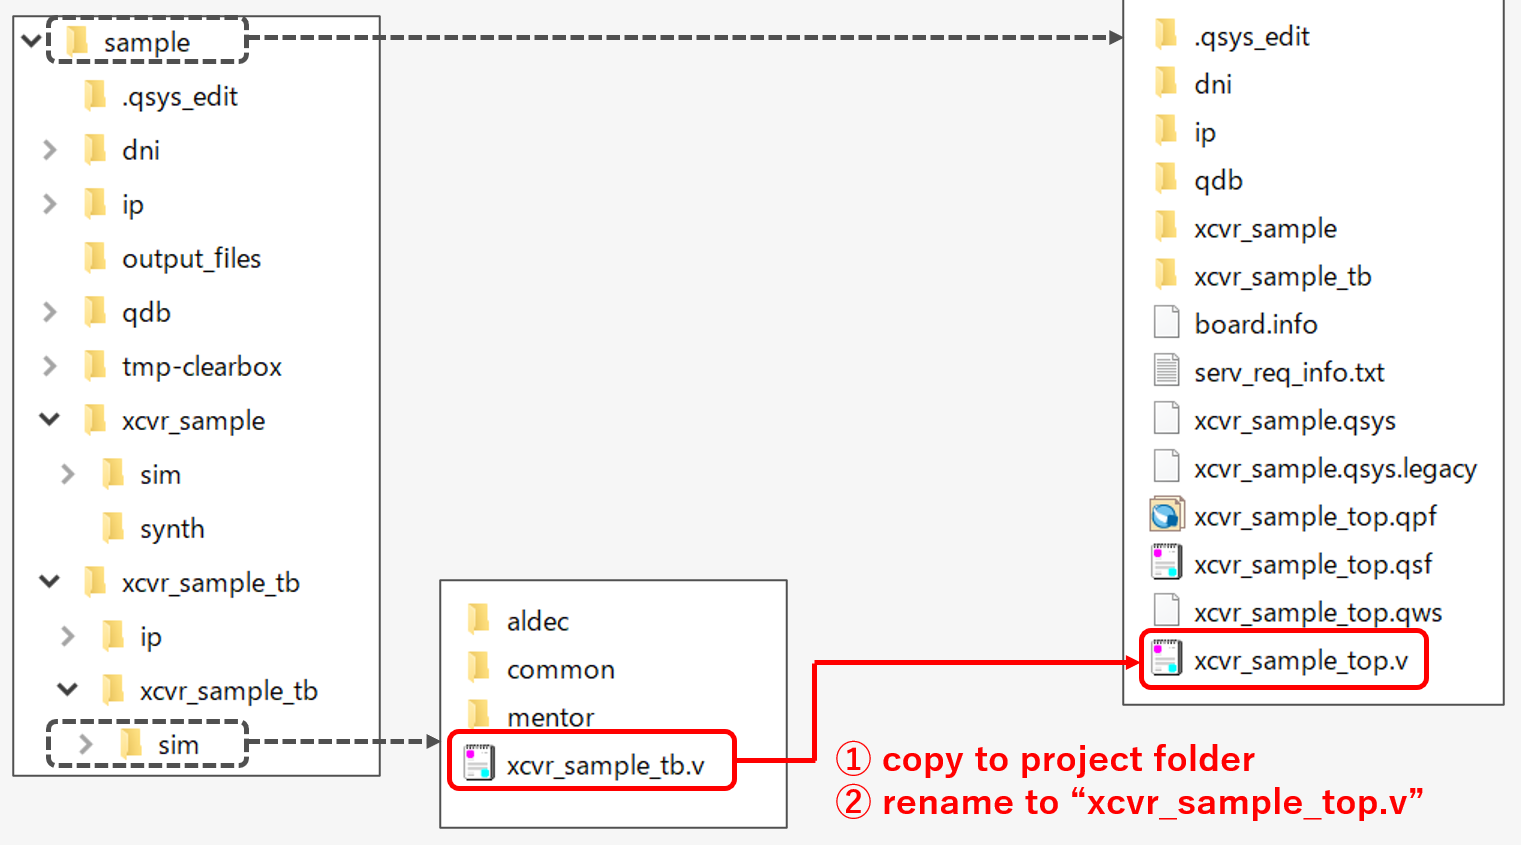1521x845 pixels.
Task: Select the aldec folder icon
Action: (x=479, y=621)
